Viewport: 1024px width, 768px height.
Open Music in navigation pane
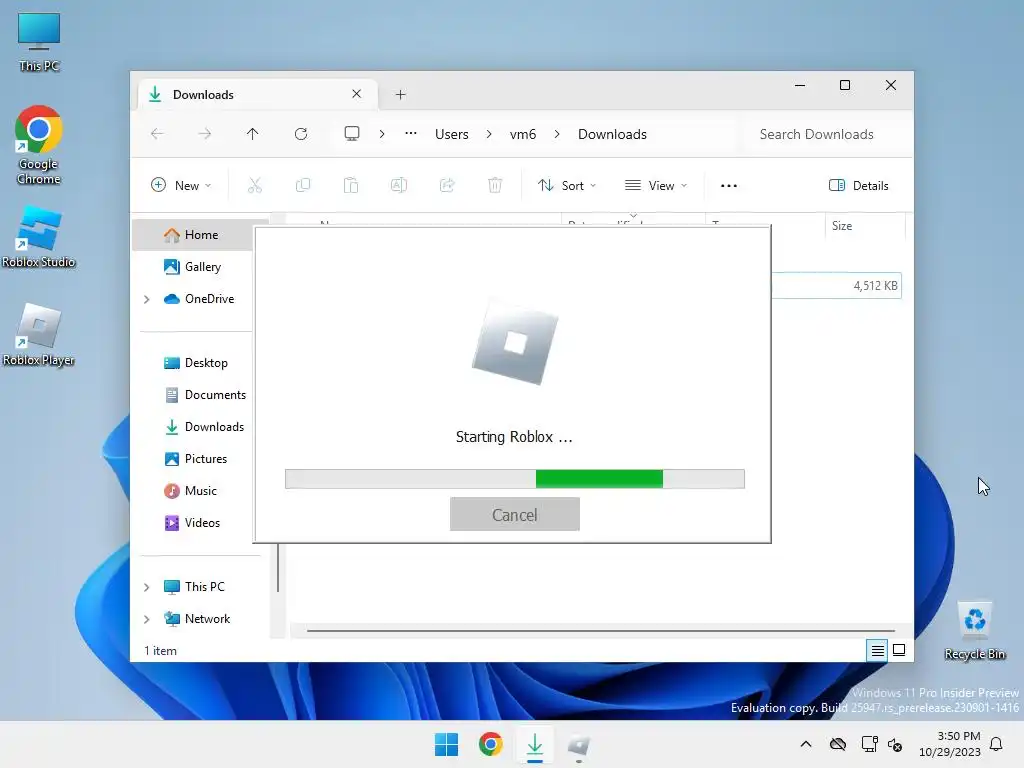(193, 491)
